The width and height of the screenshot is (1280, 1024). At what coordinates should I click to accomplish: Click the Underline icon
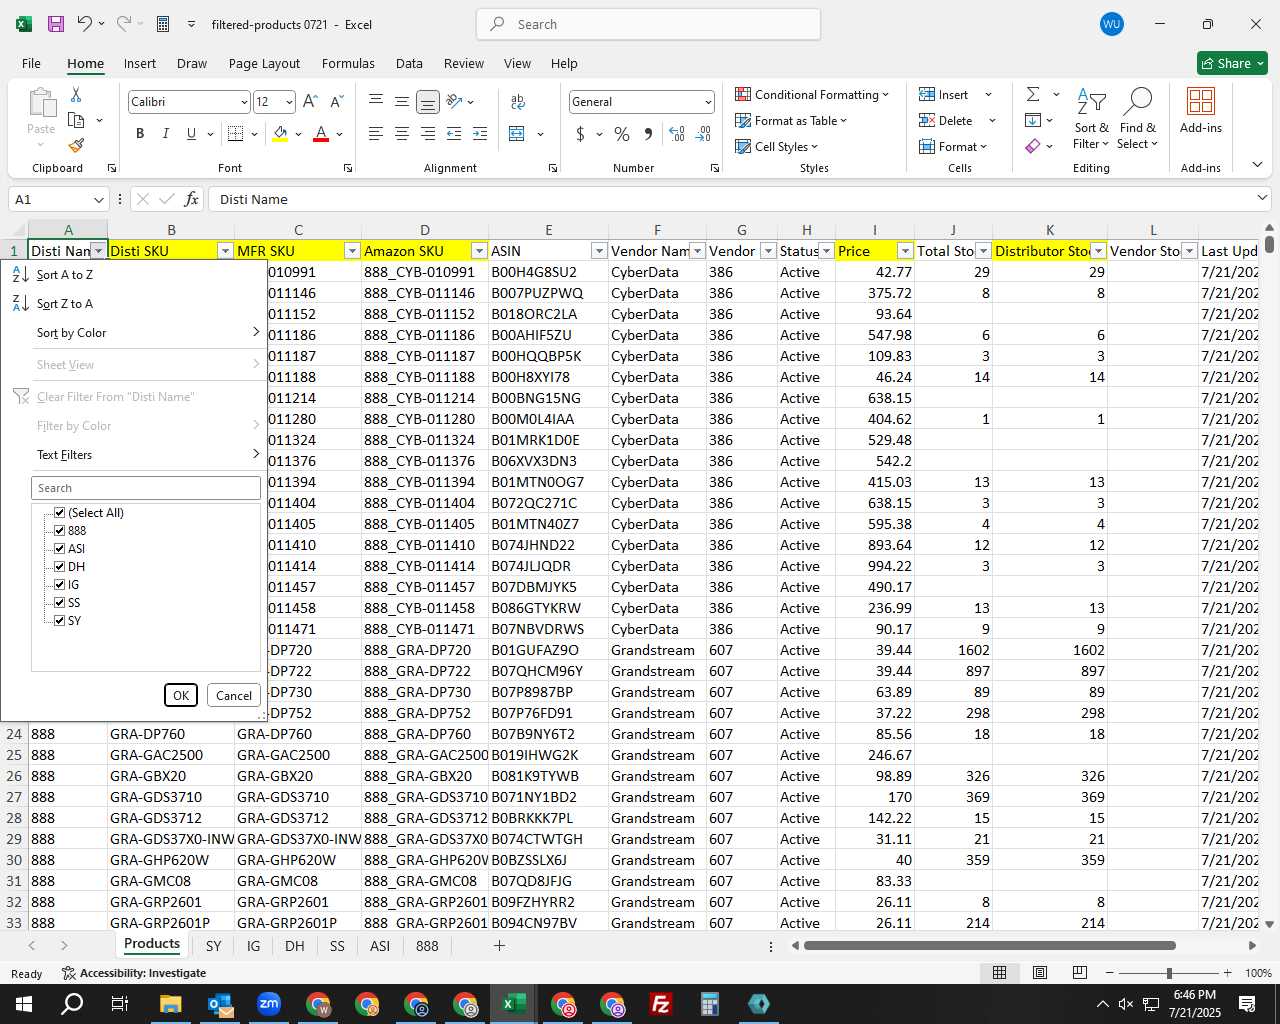[x=191, y=134]
